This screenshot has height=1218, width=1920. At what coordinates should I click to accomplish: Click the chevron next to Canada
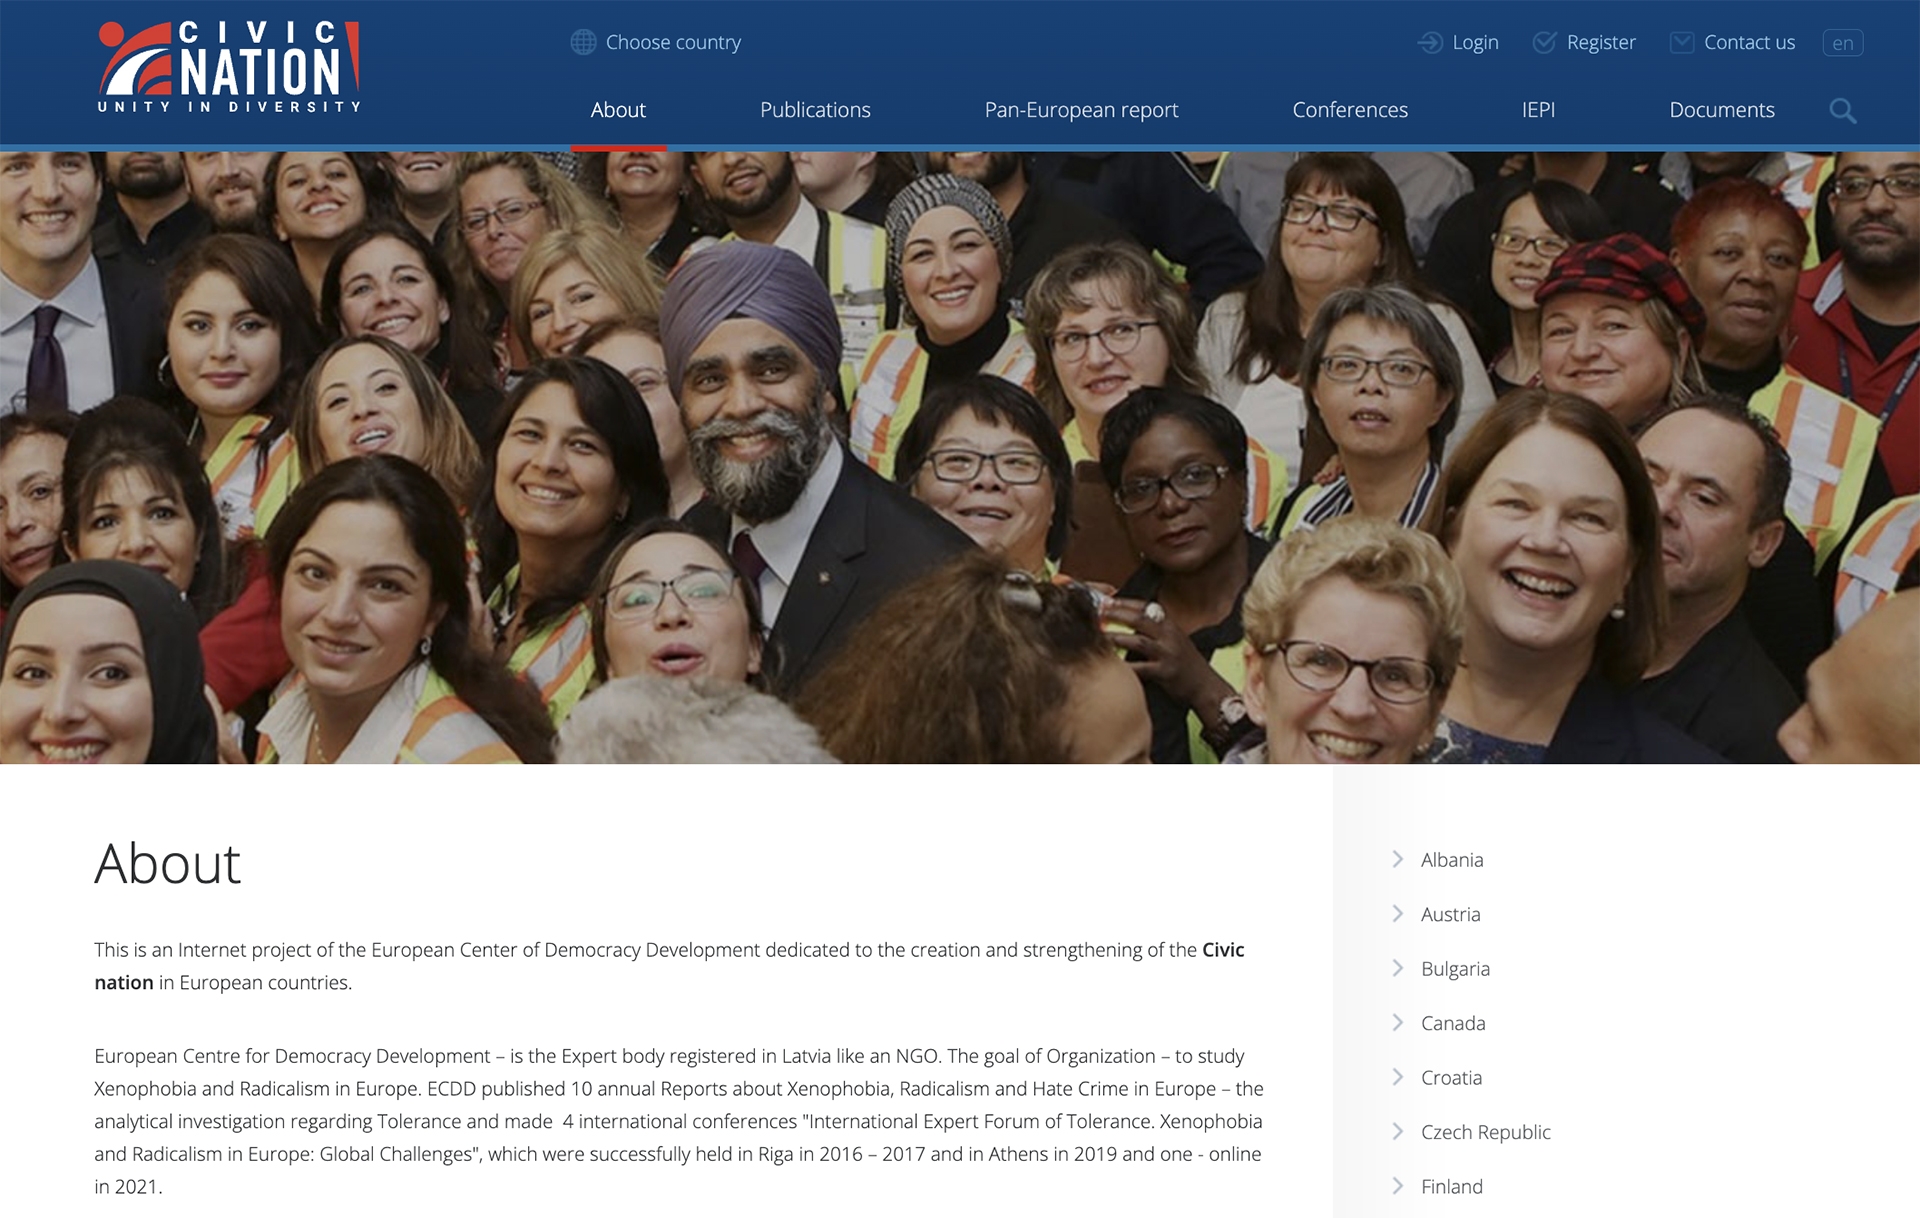(x=1398, y=1022)
